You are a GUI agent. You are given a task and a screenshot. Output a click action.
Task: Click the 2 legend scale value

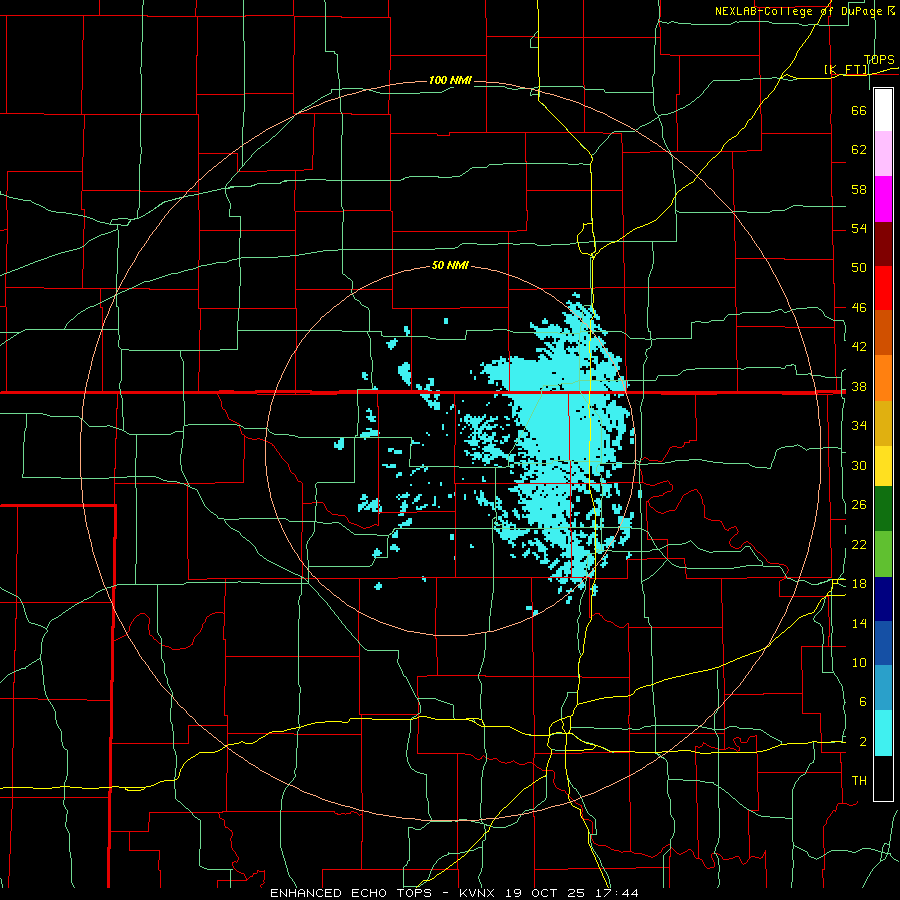862,742
